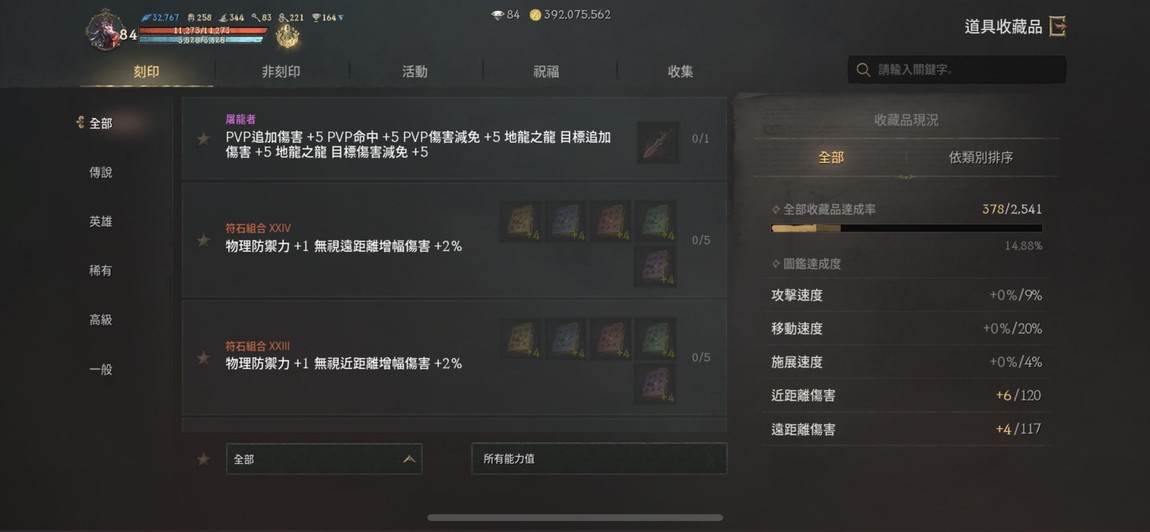The width and height of the screenshot is (1150, 532).
Task: Expand the 所有能力值 selector
Action: (599, 459)
